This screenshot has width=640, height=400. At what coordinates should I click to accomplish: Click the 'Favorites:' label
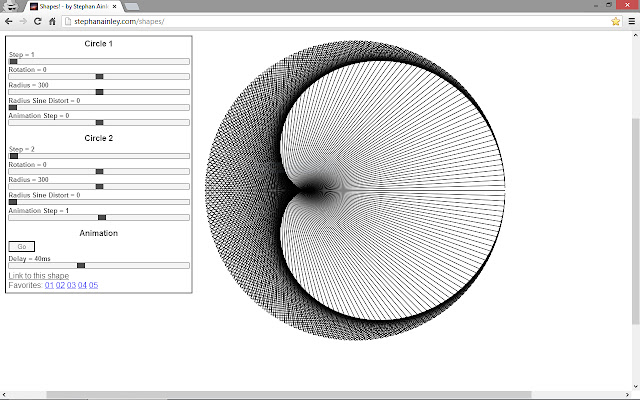pos(25,285)
